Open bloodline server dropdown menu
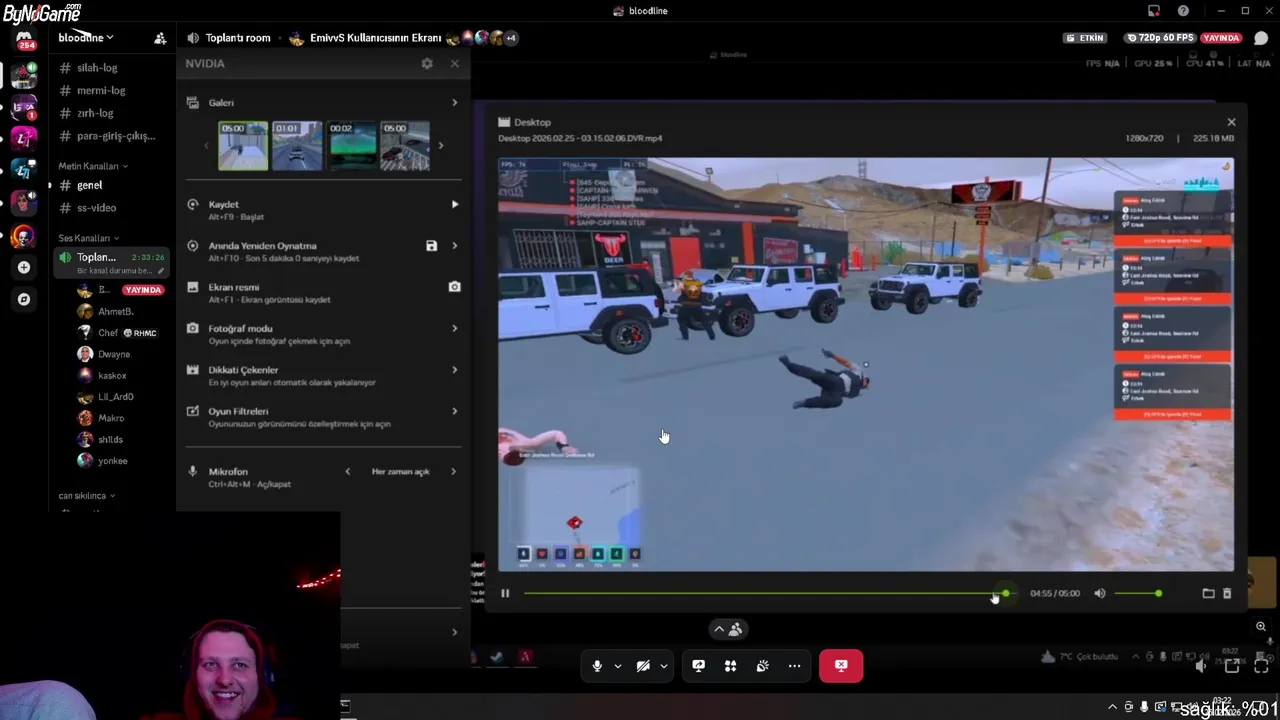This screenshot has height=720, width=1280. point(86,37)
